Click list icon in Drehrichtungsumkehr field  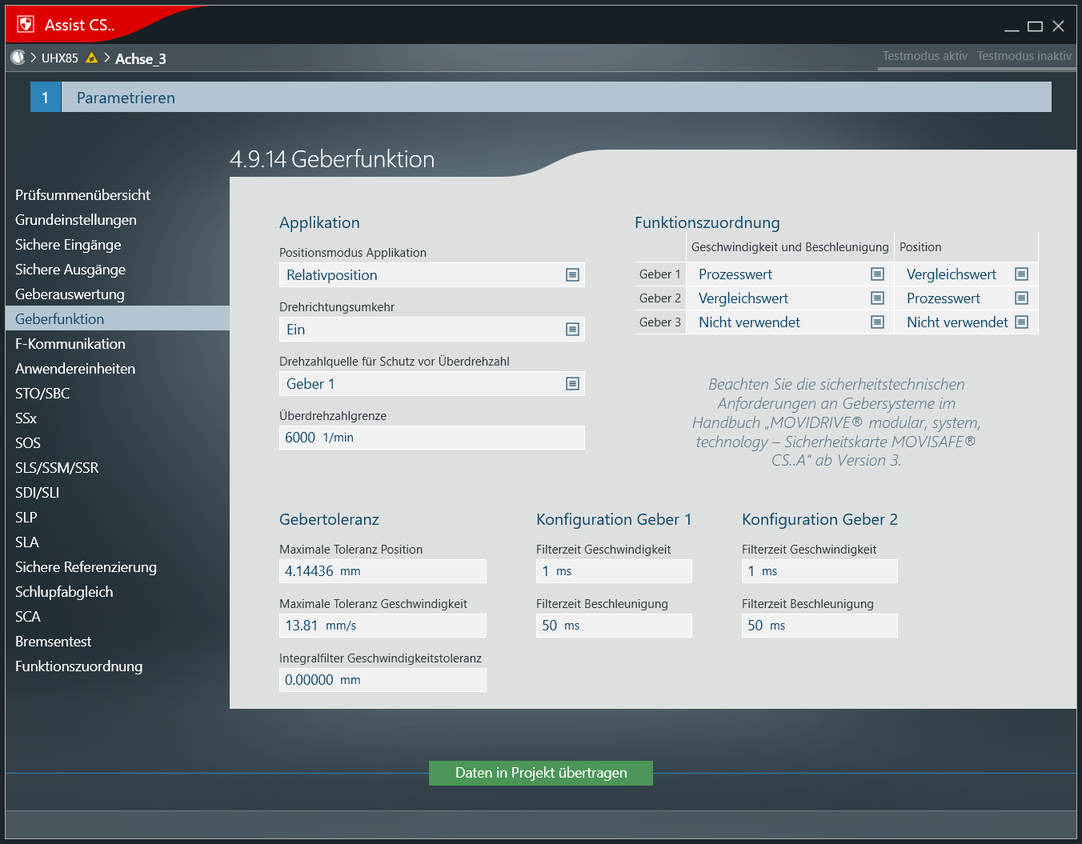[572, 329]
